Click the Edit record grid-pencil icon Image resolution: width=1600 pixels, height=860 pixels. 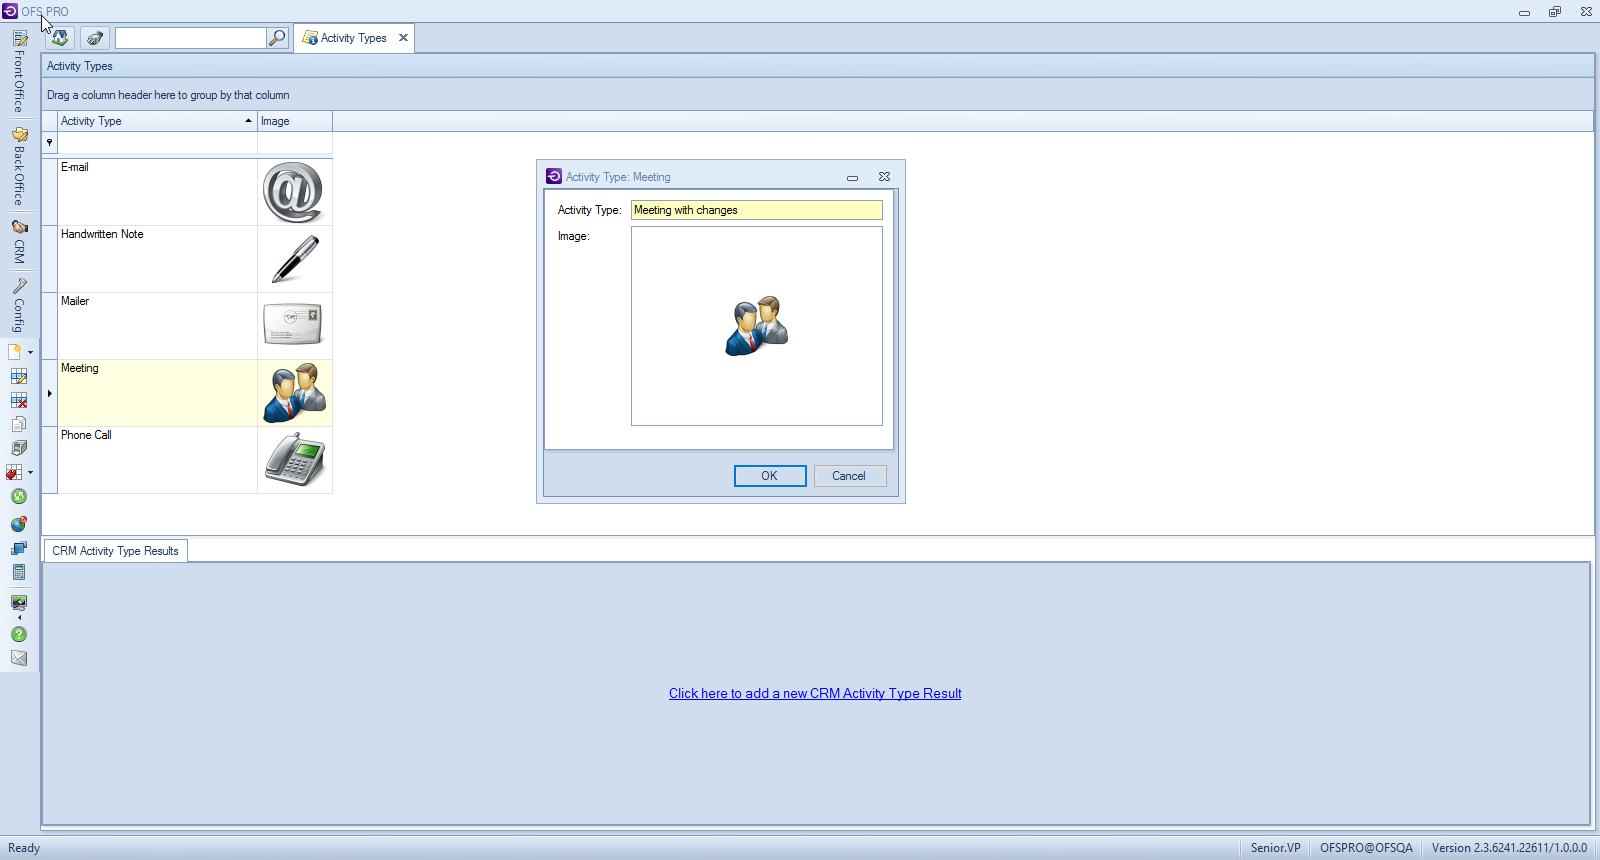(19, 376)
